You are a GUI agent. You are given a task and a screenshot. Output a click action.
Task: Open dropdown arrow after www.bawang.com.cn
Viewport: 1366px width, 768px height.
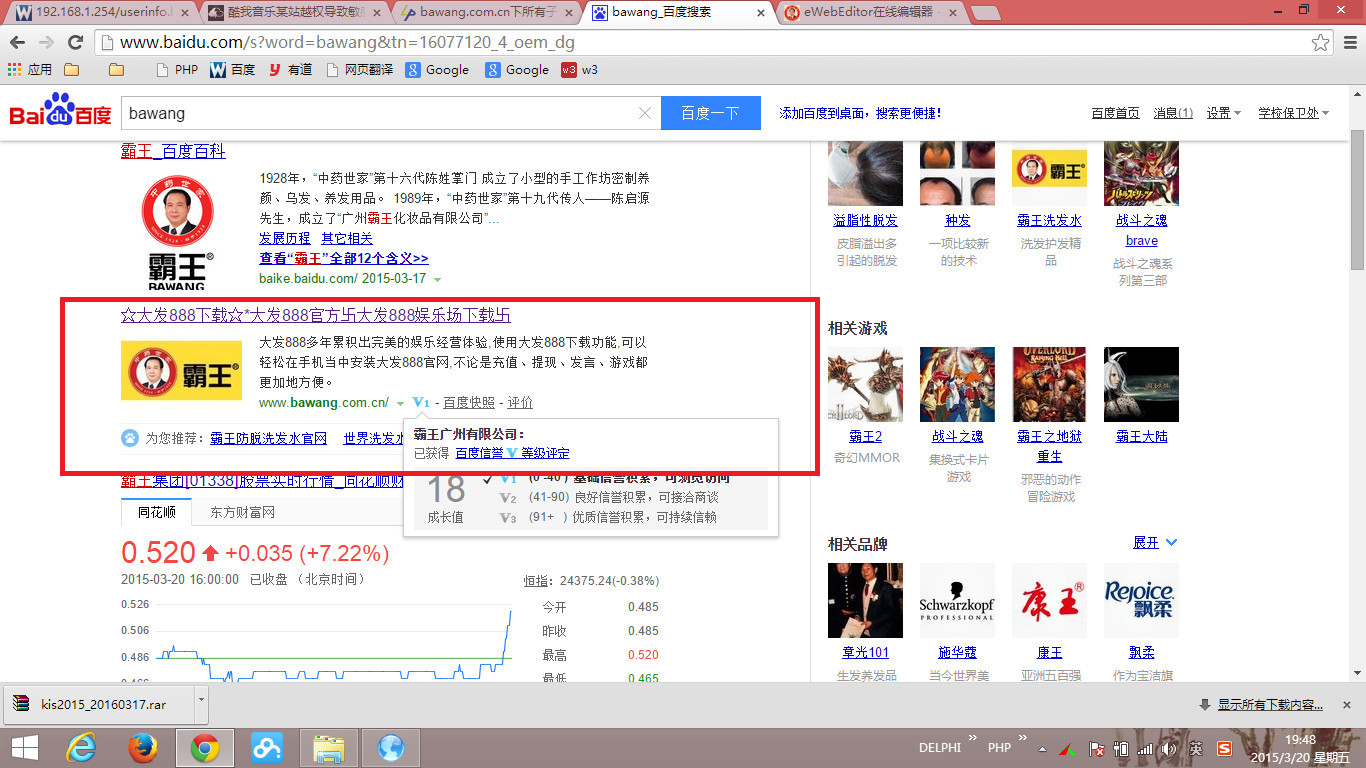click(399, 403)
